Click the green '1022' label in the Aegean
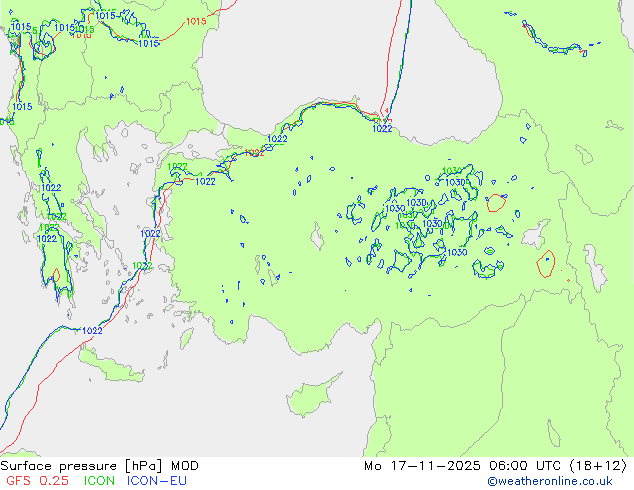The width and height of the screenshot is (634, 490). 142,266
